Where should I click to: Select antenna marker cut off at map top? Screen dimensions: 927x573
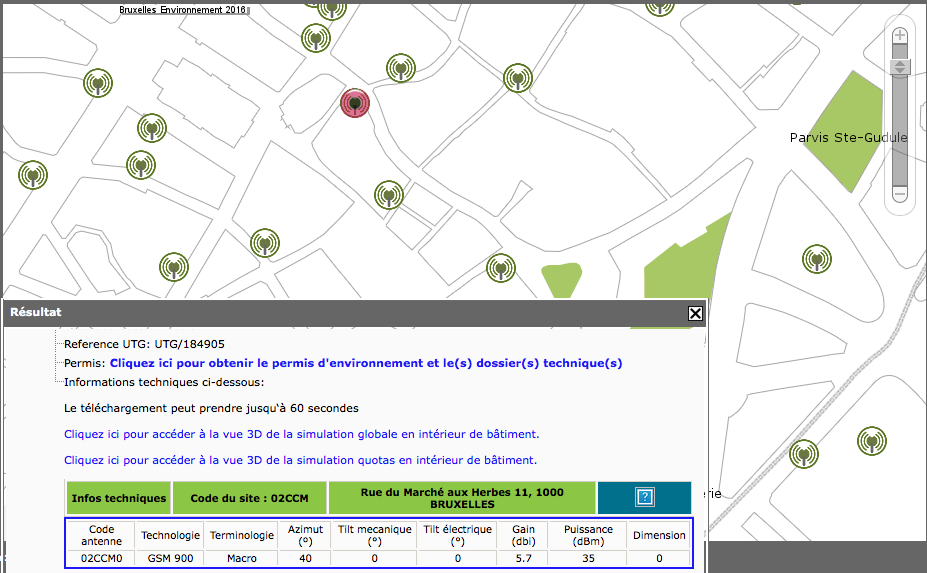(659, 5)
